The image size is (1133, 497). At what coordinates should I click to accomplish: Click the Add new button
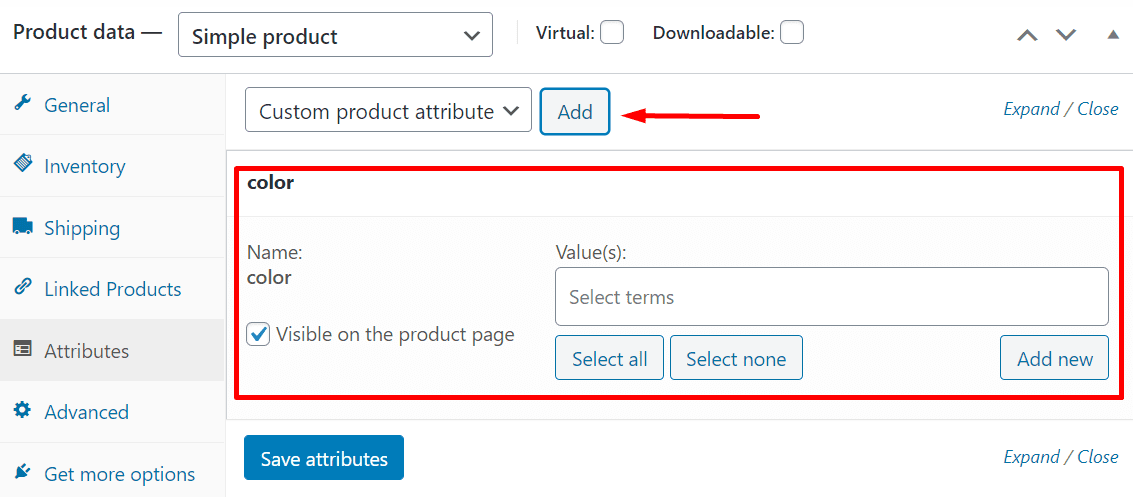click(1054, 358)
